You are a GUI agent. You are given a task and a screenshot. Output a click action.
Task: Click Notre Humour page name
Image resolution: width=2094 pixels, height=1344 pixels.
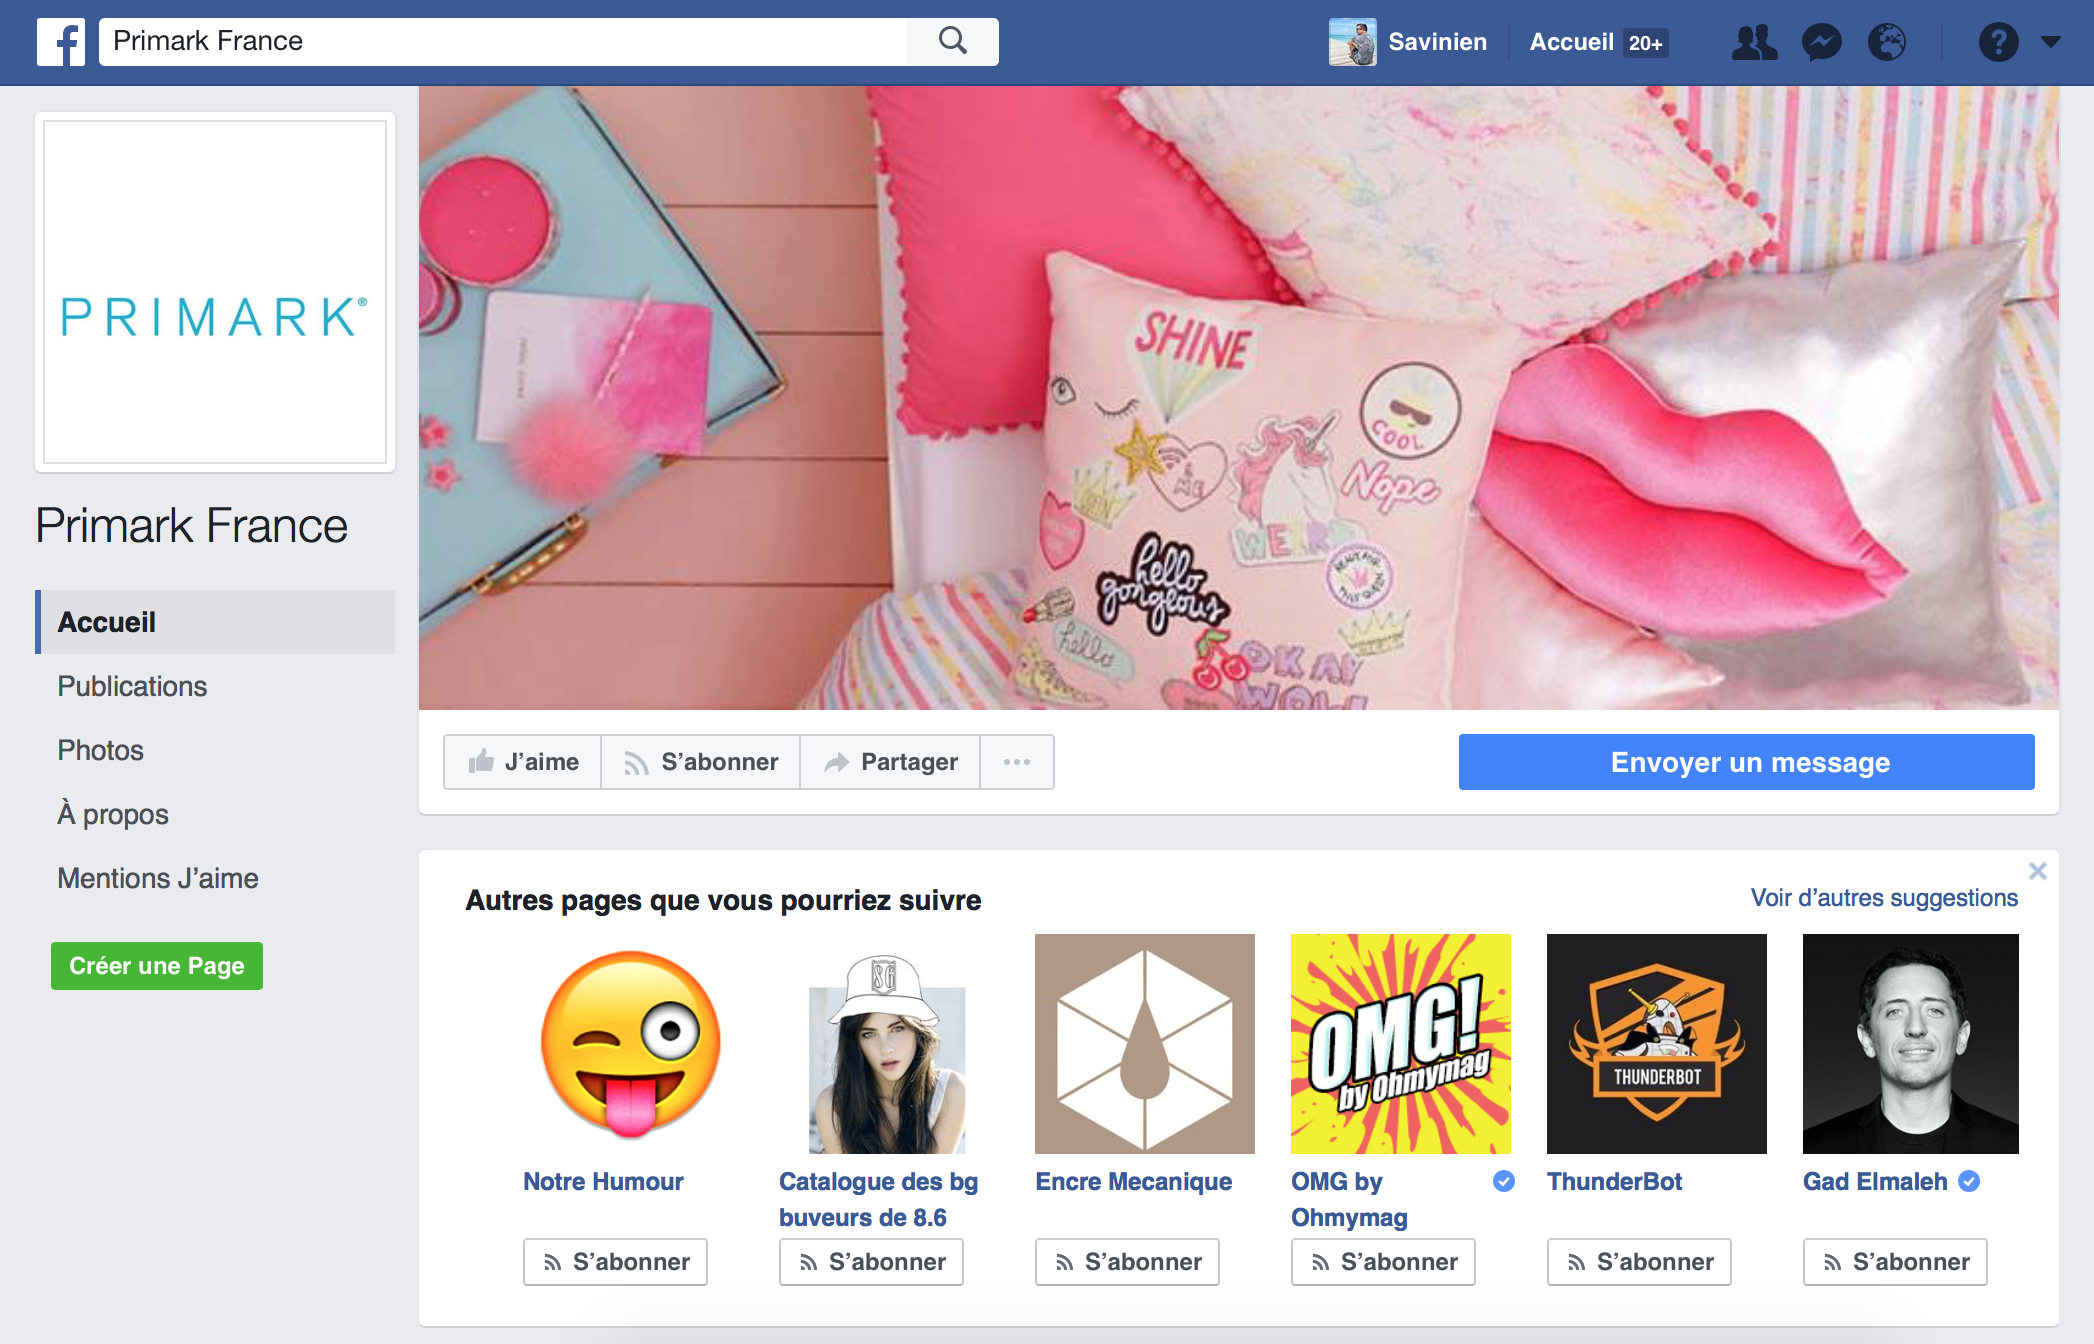[603, 1181]
